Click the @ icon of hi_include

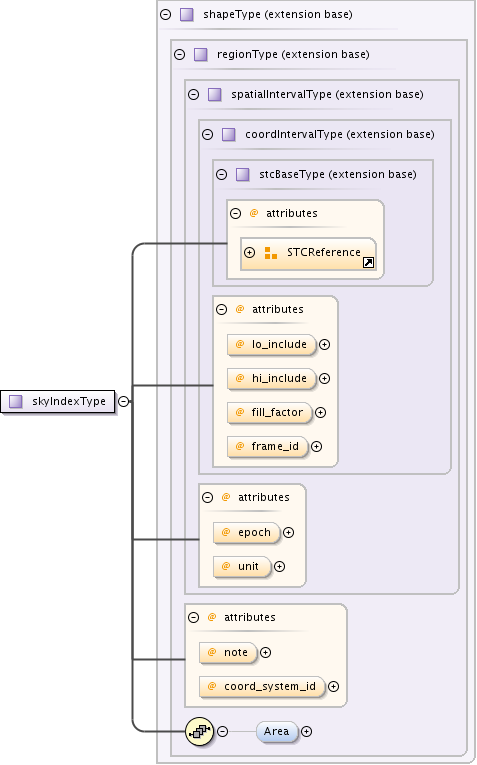click(x=240, y=379)
